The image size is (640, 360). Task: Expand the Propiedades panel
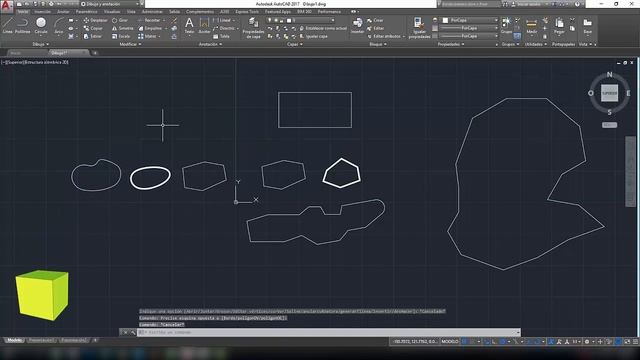coord(451,44)
